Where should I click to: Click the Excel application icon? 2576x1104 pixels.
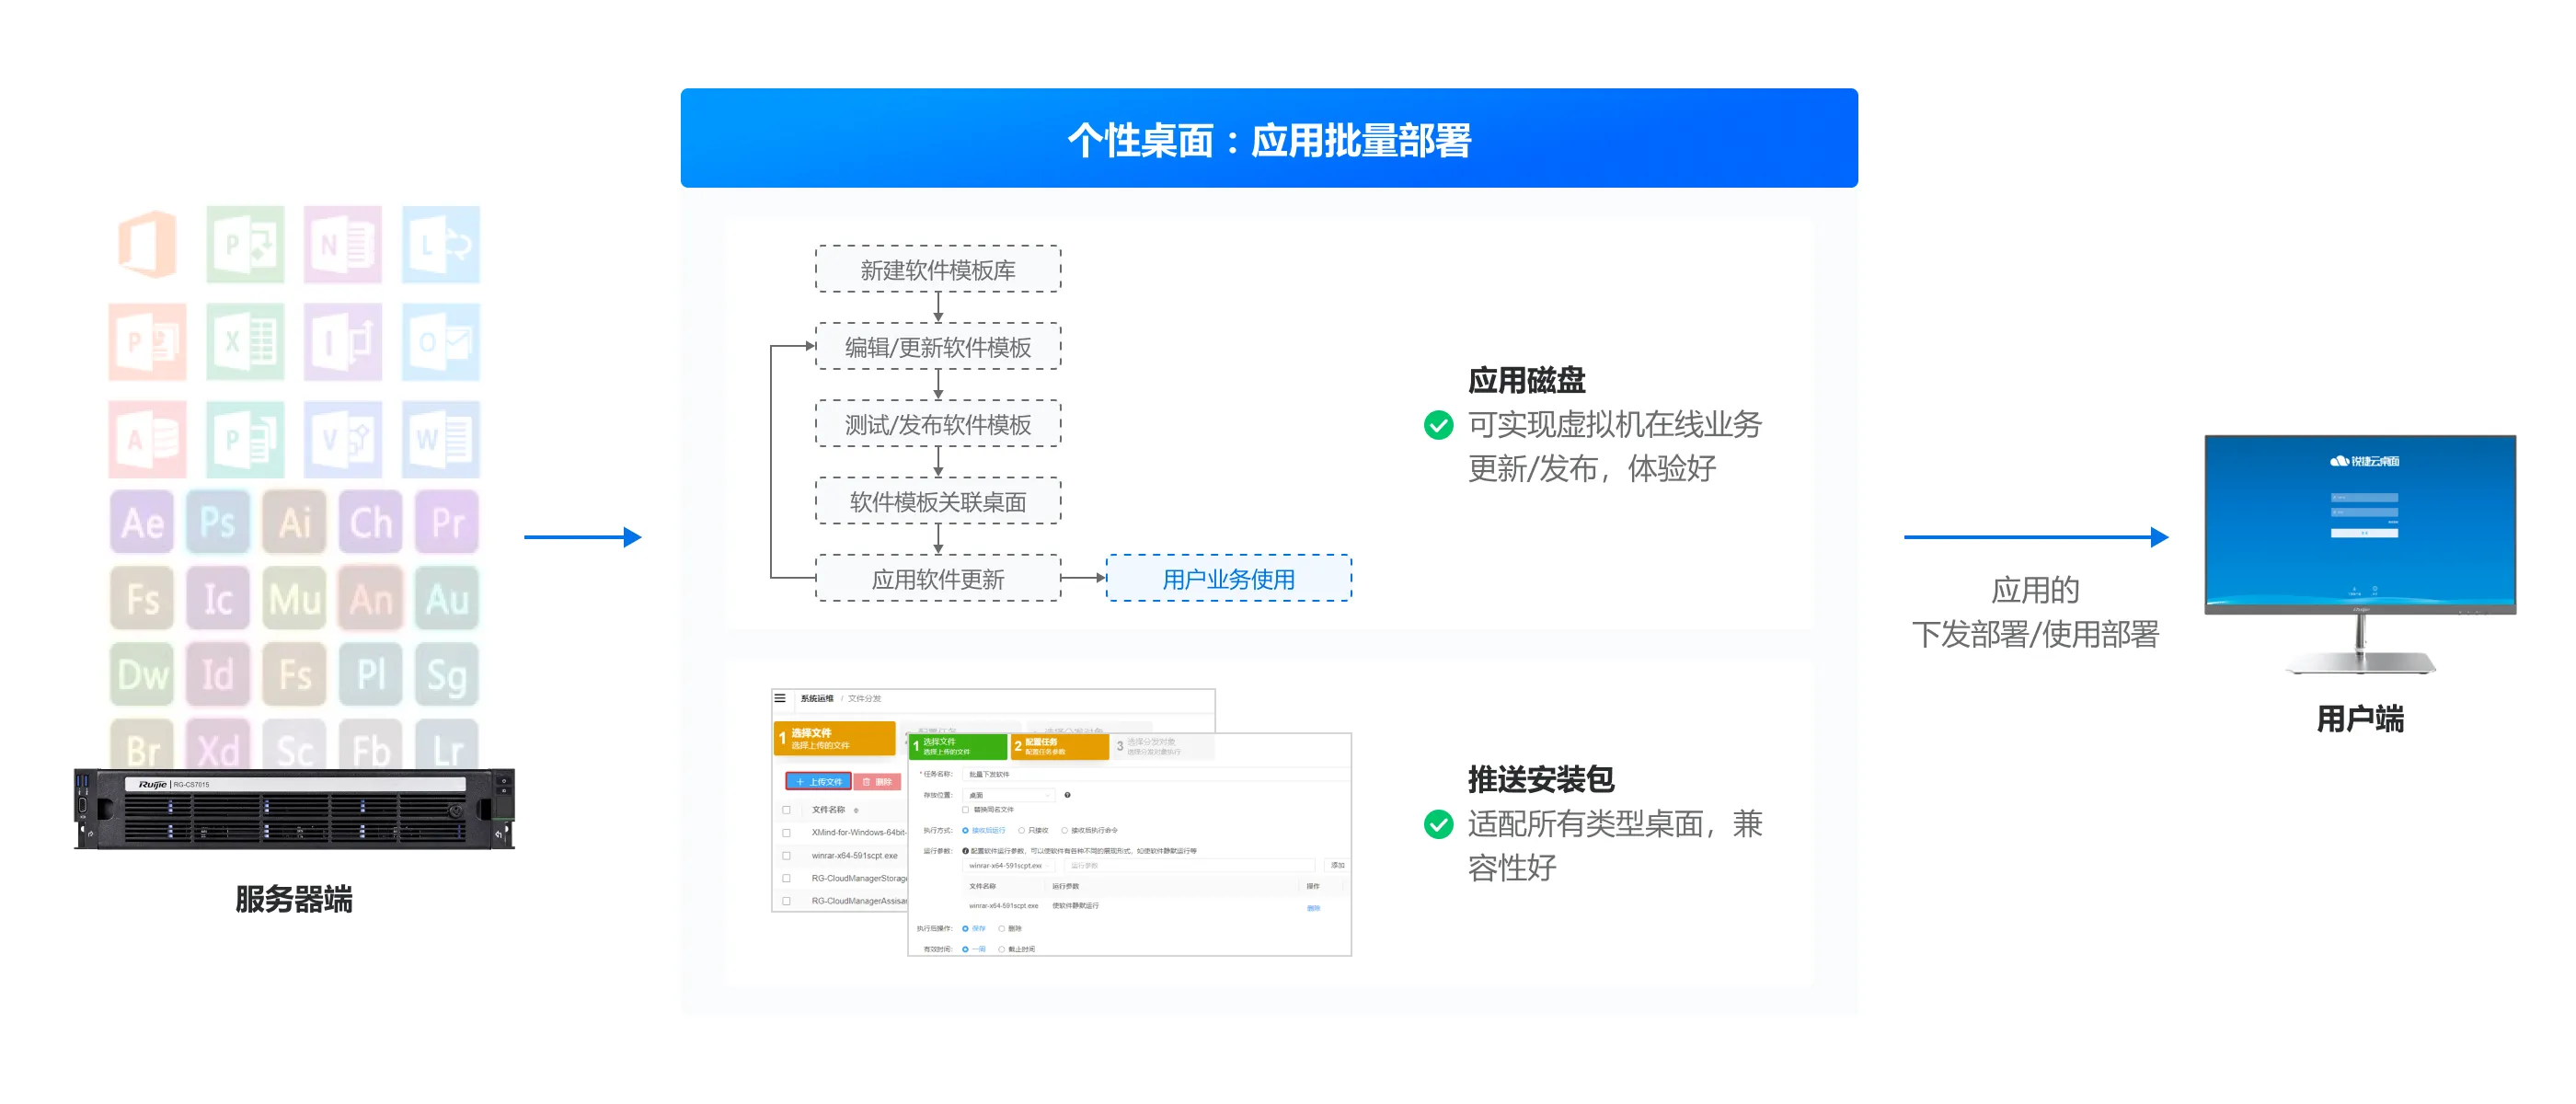click(x=245, y=343)
